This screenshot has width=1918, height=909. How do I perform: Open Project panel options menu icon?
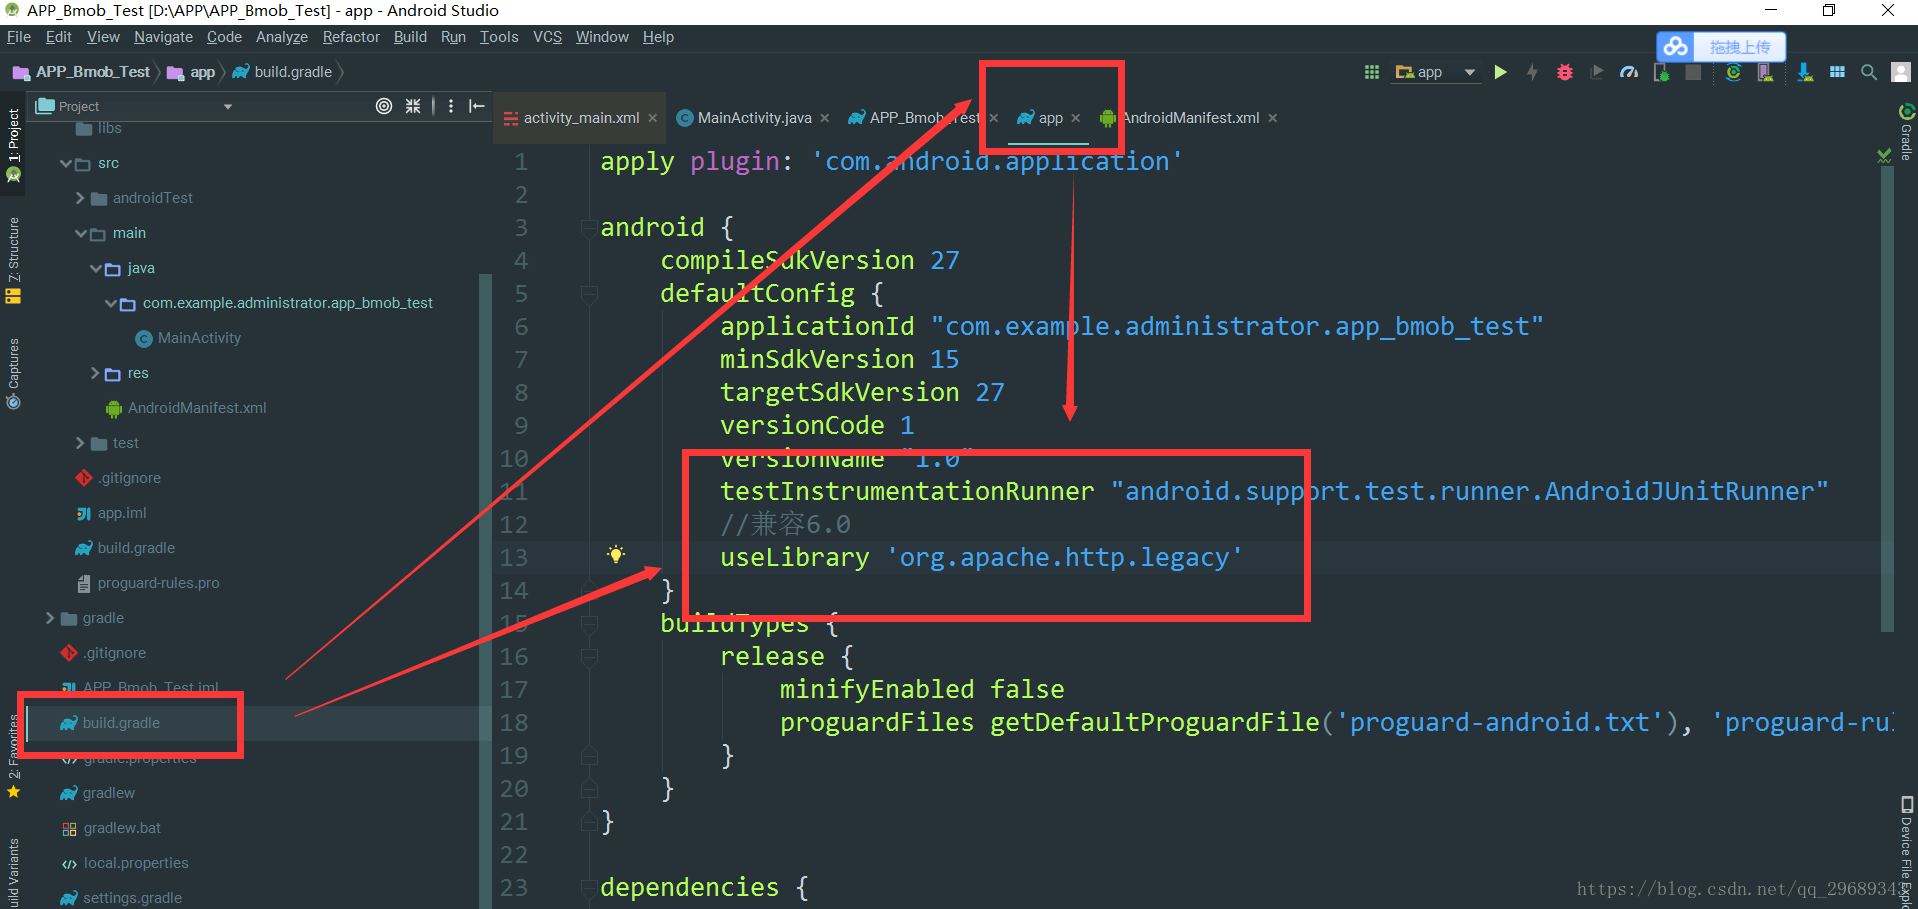[451, 106]
